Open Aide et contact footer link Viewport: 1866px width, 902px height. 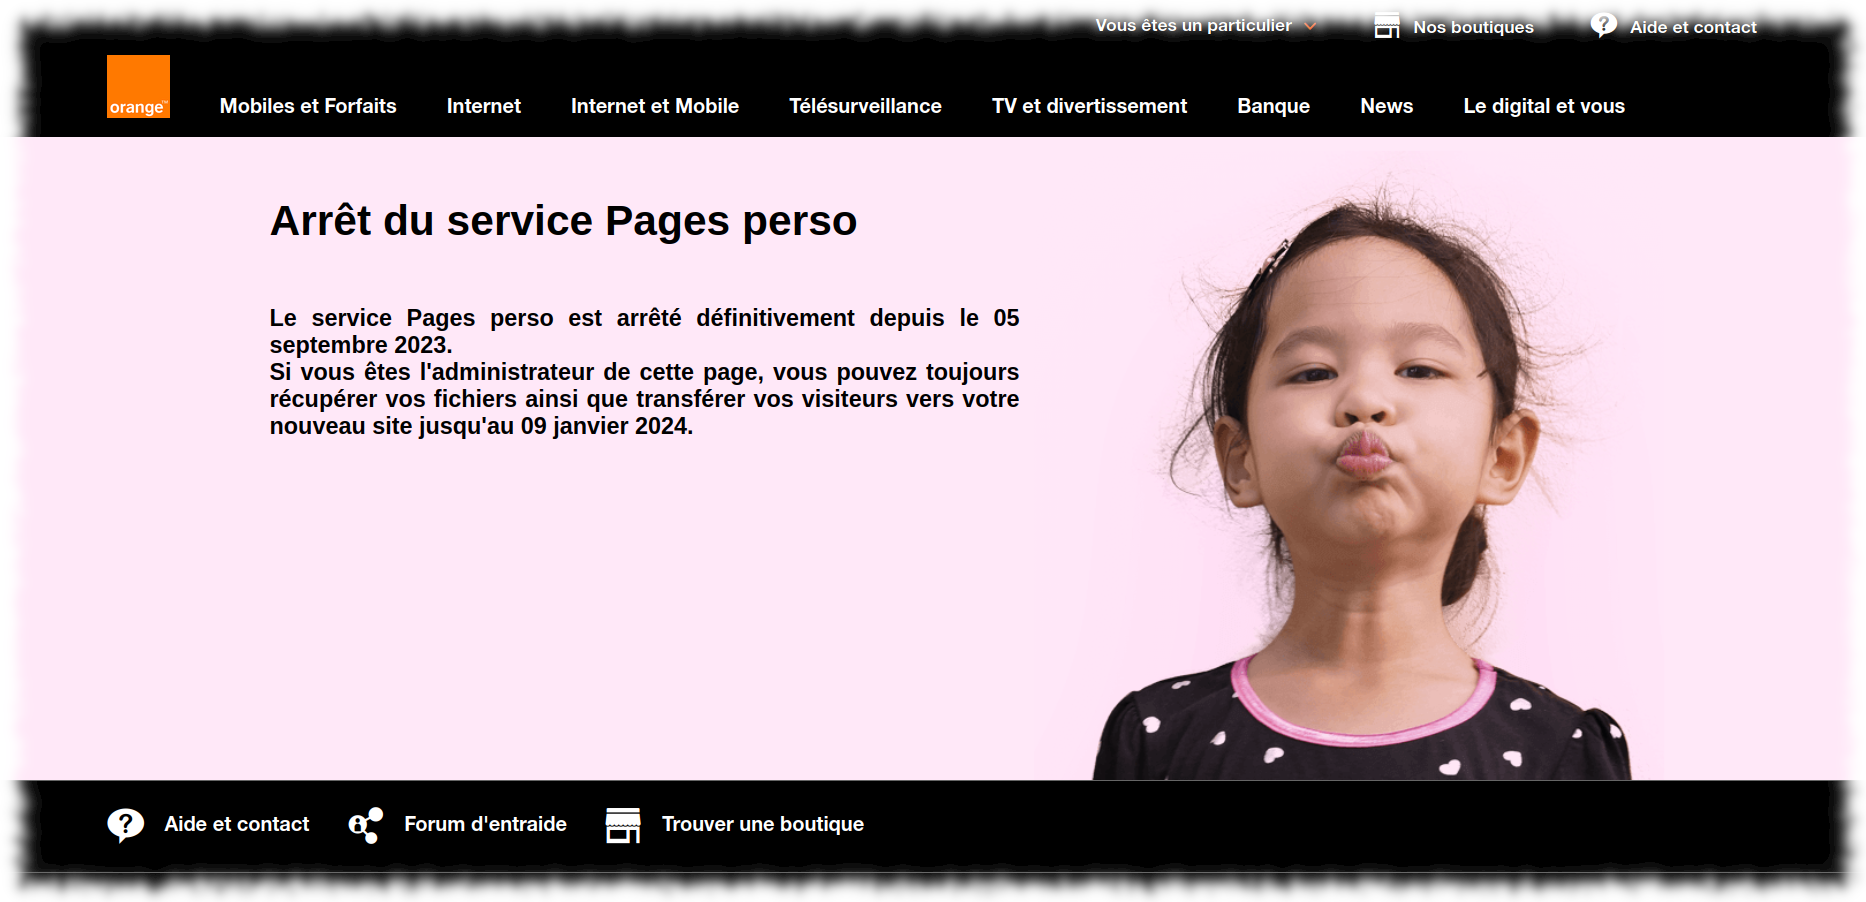point(237,824)
